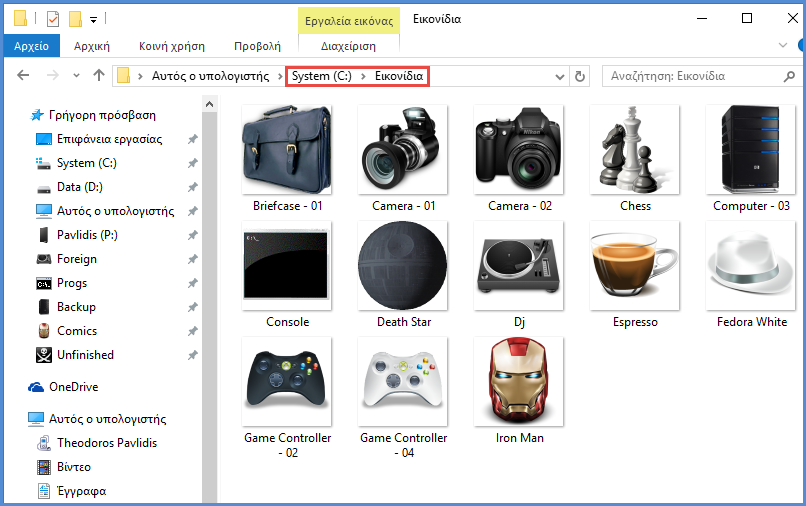Open Βίντεο in the navigation pane
Screen dimensions: 806x506
74,467
